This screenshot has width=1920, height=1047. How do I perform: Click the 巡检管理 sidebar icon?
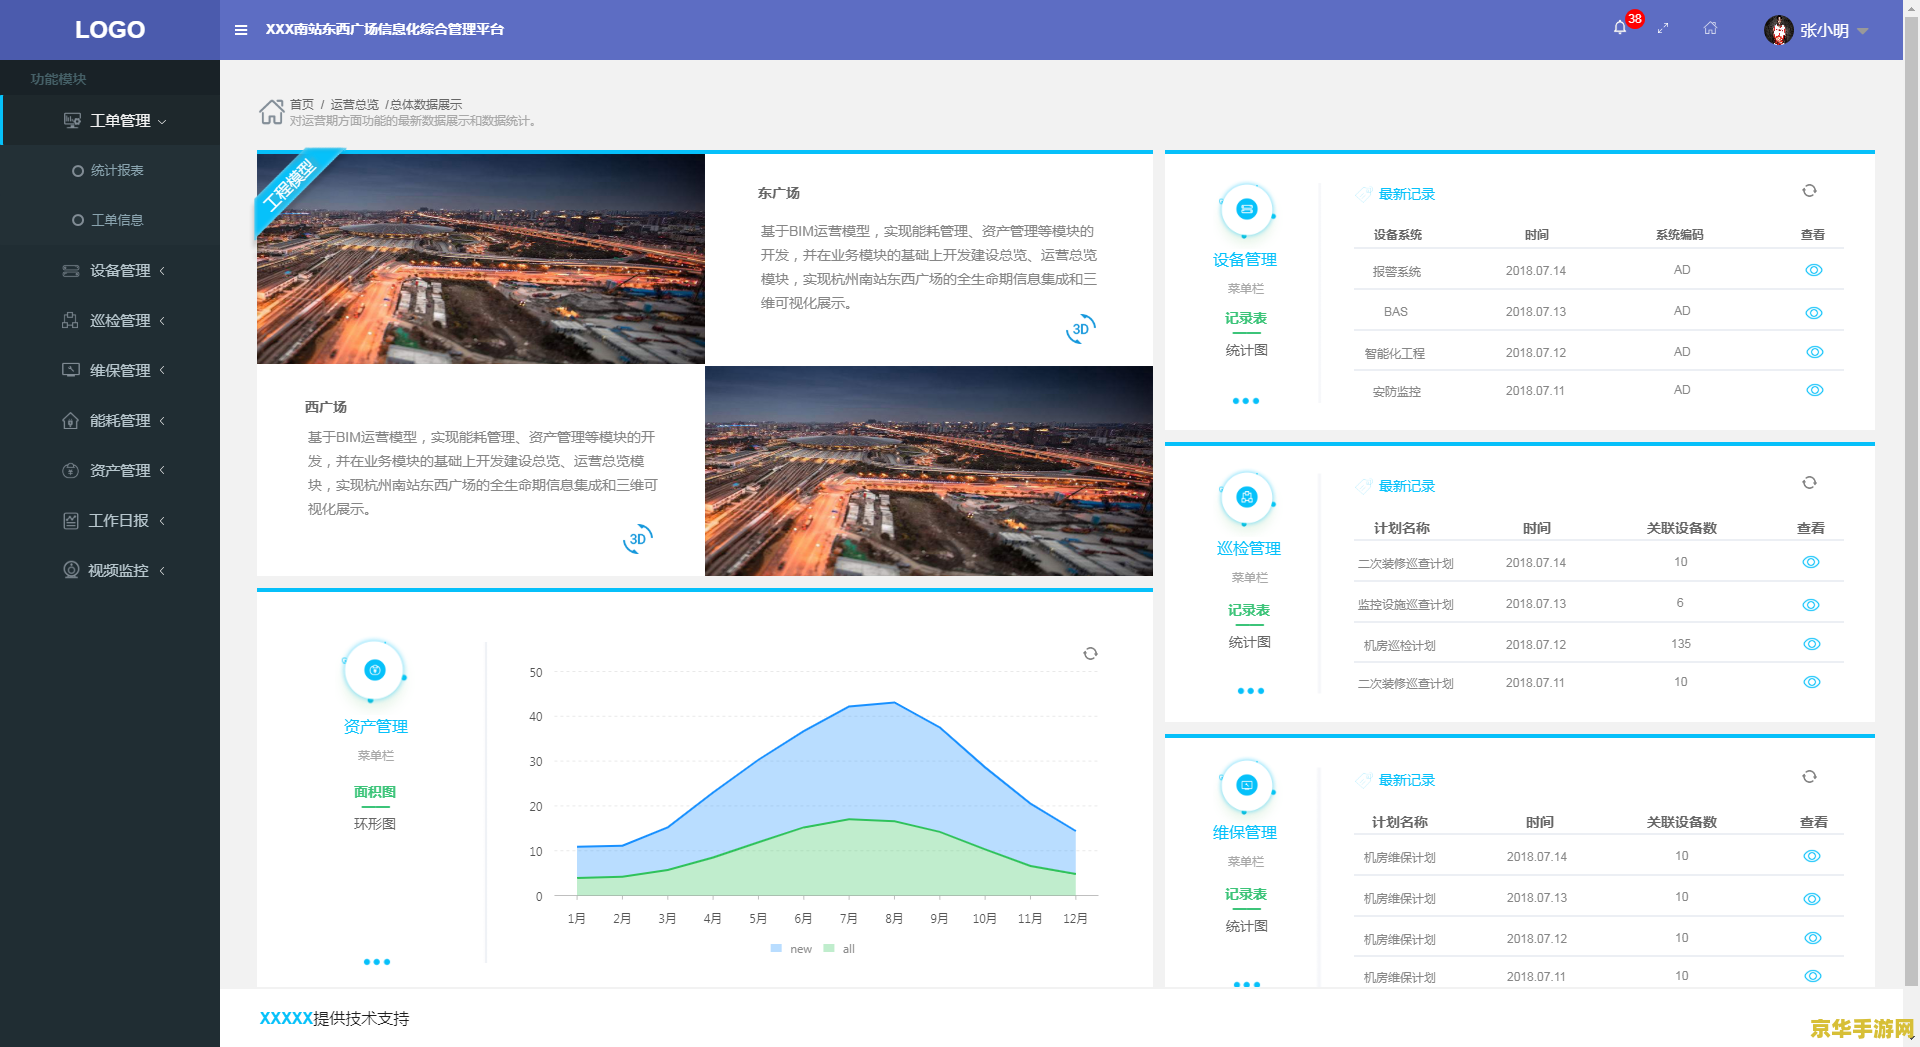70,321
